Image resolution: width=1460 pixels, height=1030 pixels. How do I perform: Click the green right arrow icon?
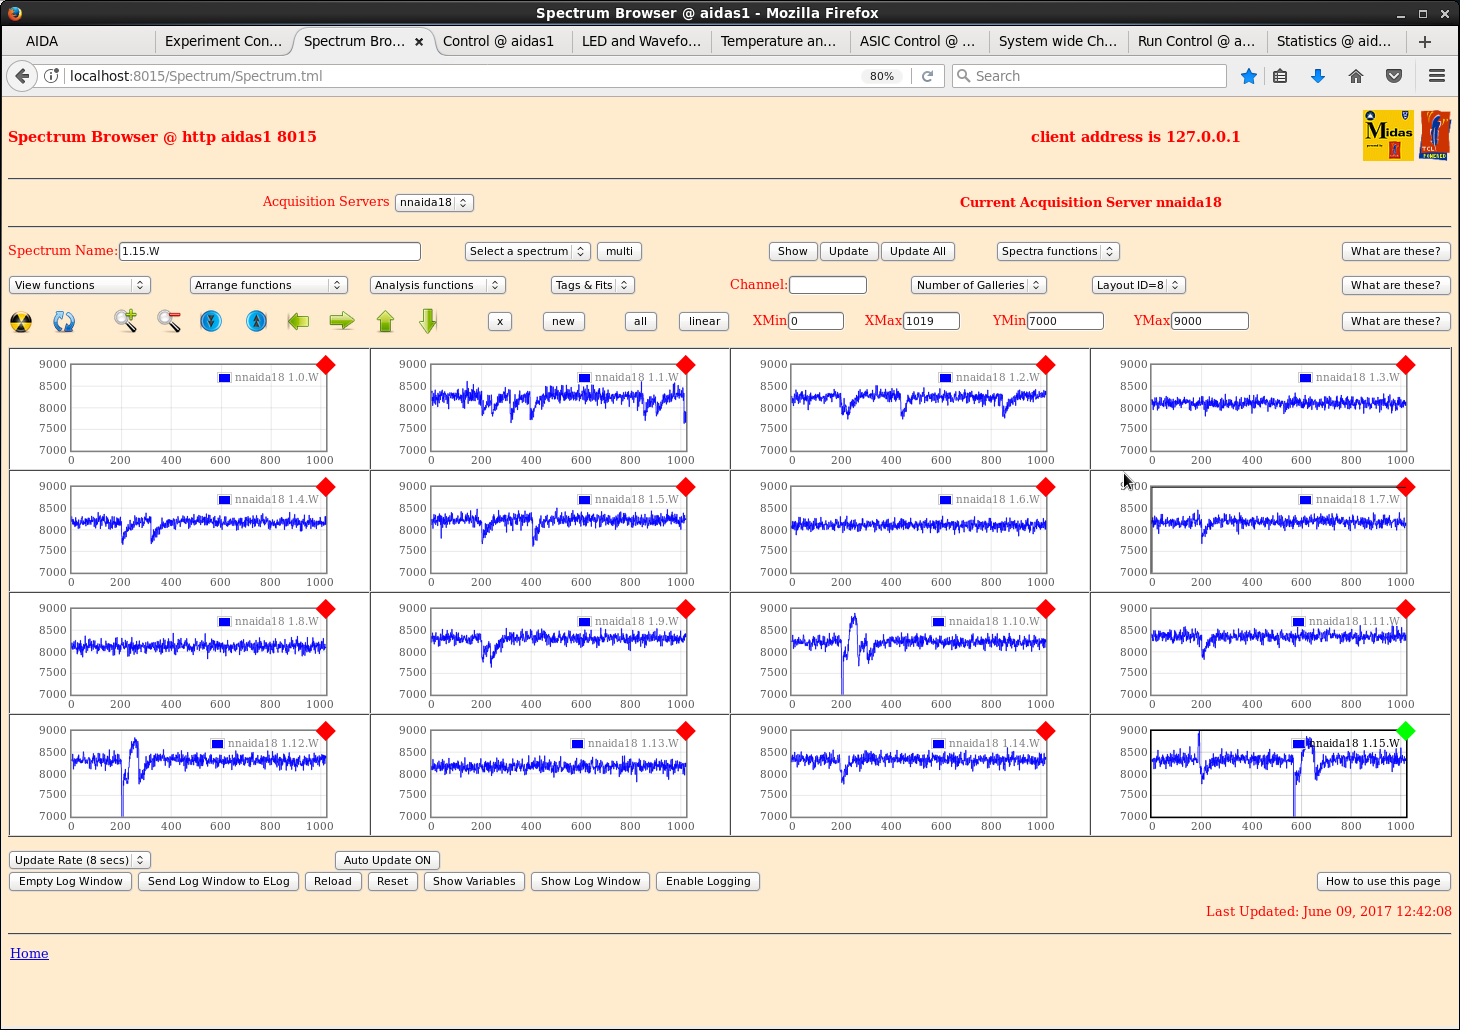(x=342, y=321)
